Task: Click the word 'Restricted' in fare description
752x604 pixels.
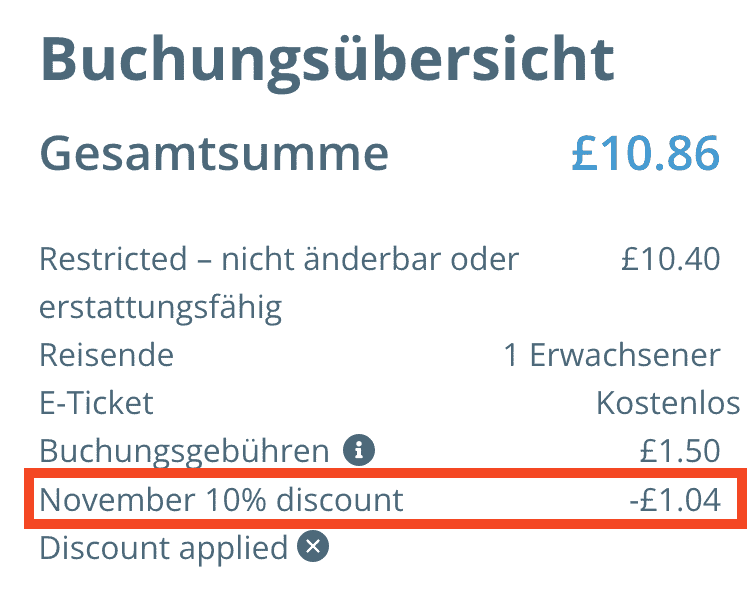Action: coord(112,259)
